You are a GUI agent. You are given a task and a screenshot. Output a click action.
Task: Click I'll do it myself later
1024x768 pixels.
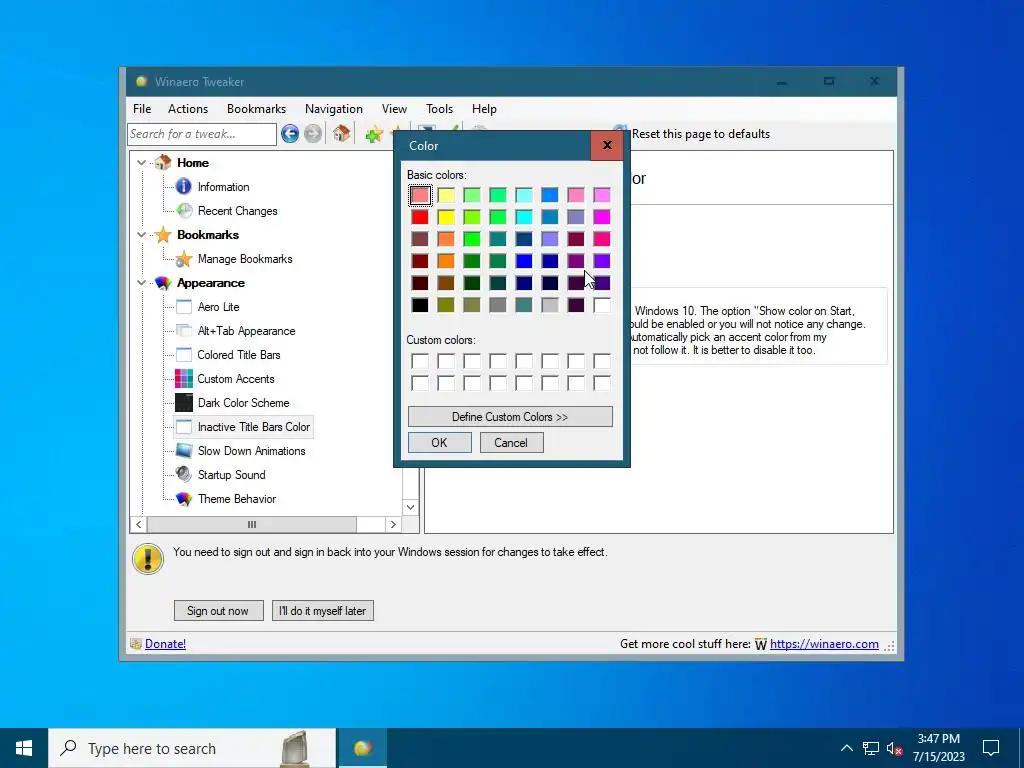(323, 611)
